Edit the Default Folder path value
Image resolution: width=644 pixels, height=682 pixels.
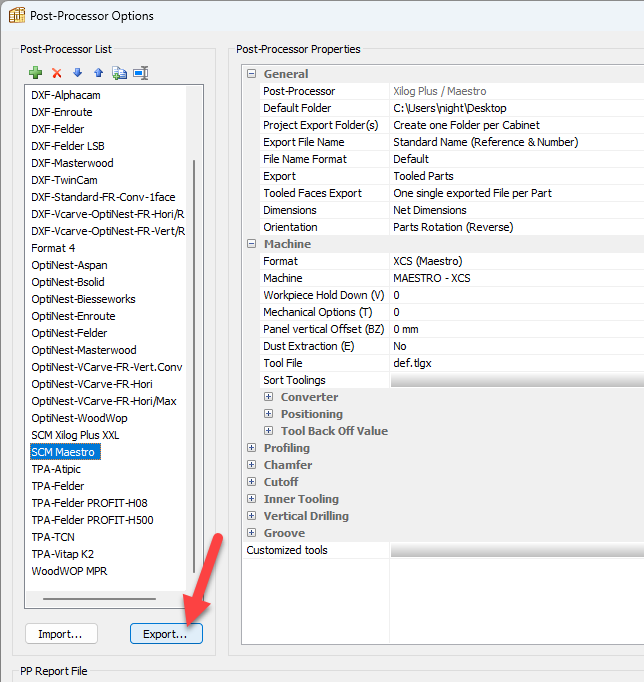(x=517, y=108)
